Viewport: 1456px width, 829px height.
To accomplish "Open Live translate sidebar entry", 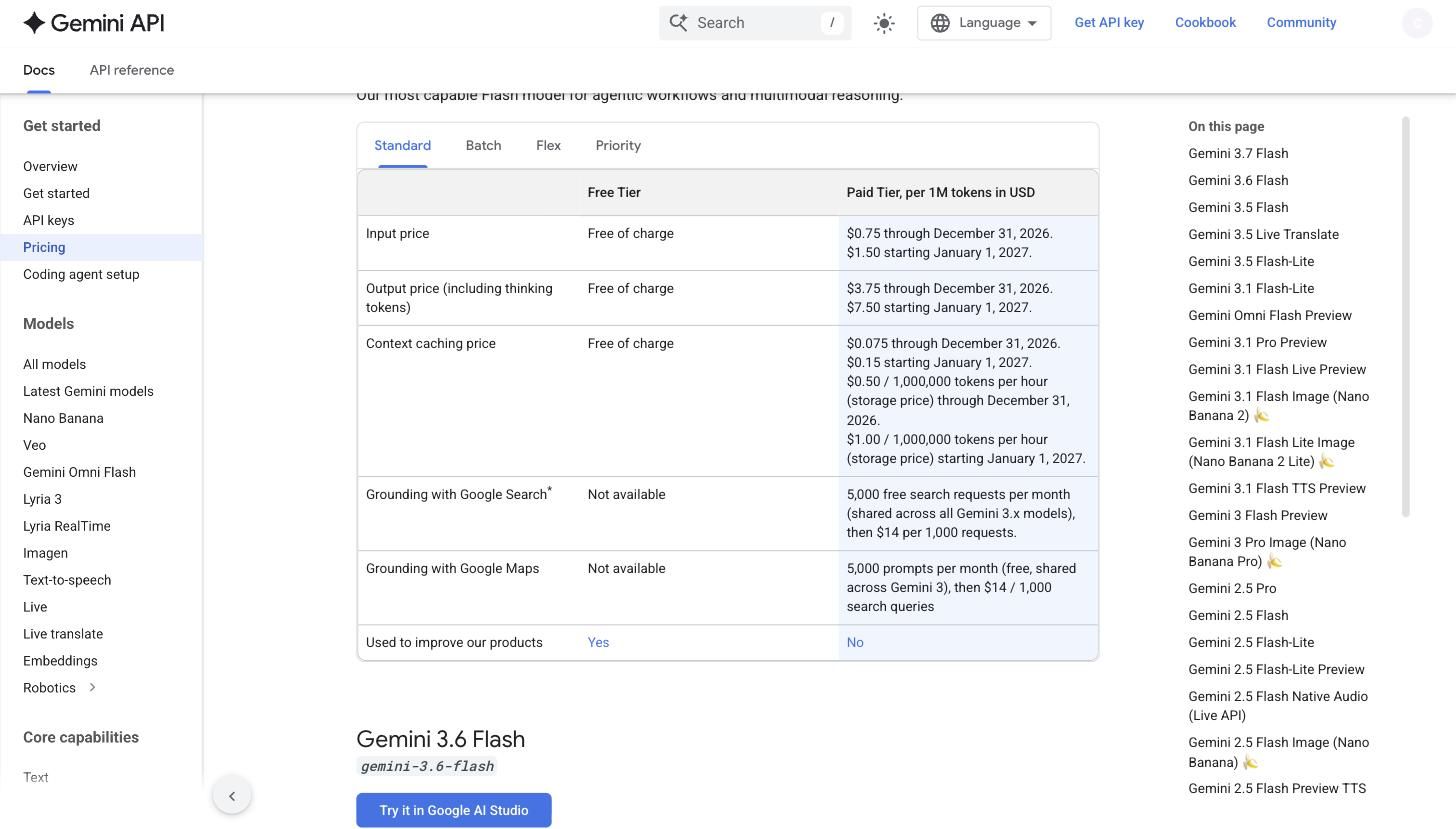I will point(63,634).
